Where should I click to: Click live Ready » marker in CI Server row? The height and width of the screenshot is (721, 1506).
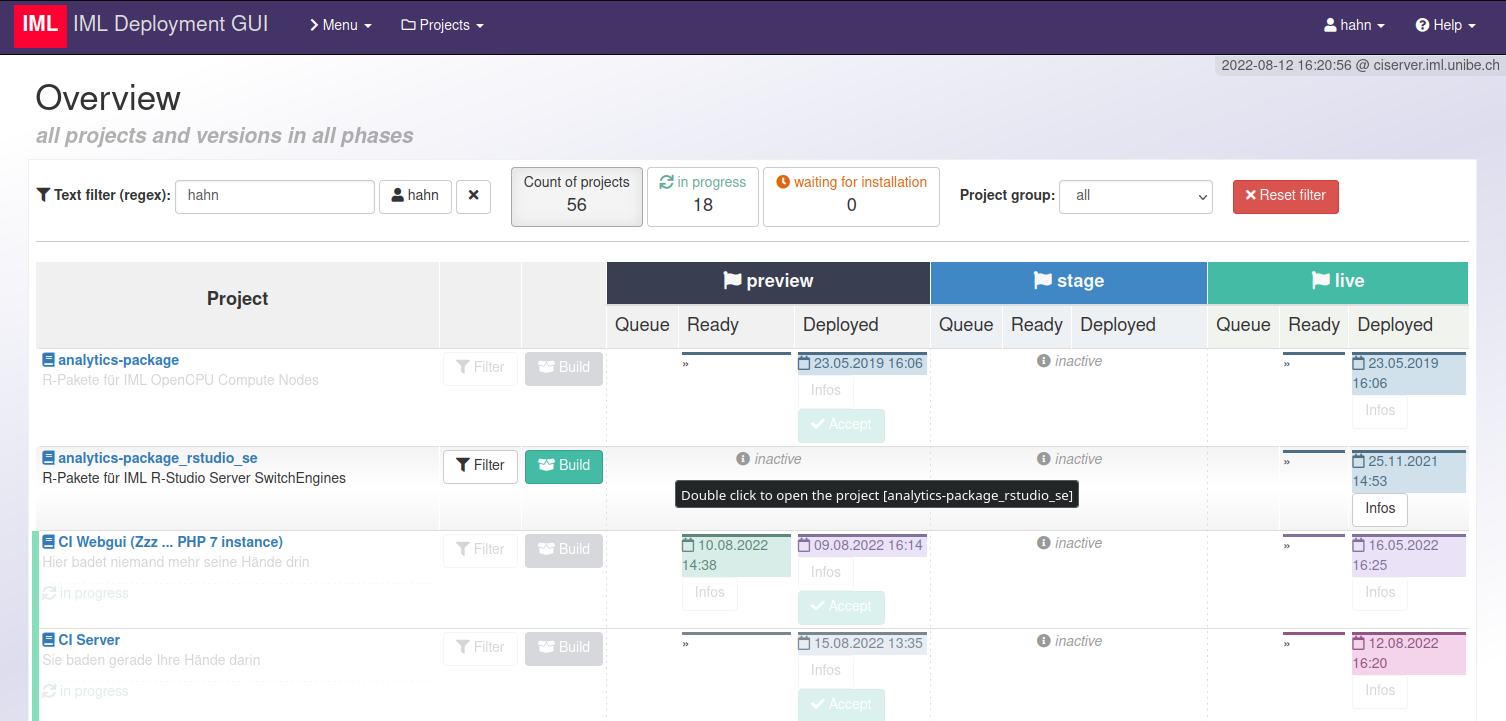(1287, 643)
